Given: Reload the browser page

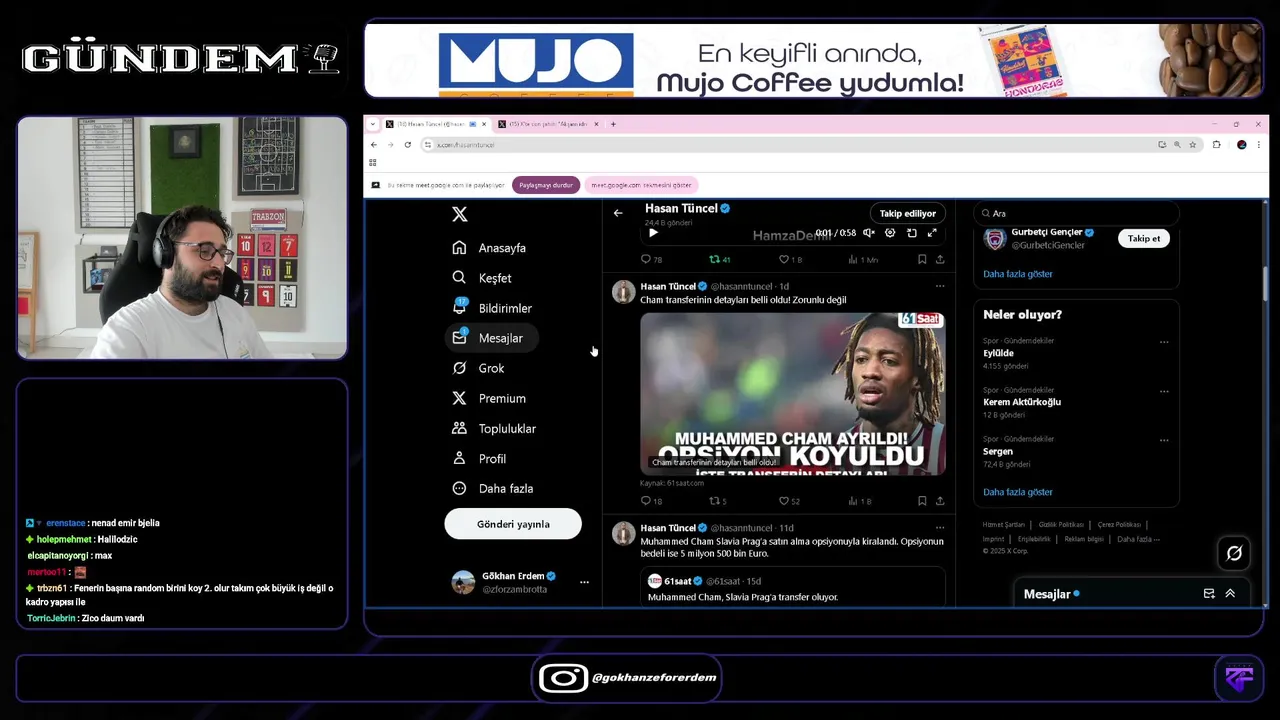Looking at the screenshot, I should tap(407, 145).
